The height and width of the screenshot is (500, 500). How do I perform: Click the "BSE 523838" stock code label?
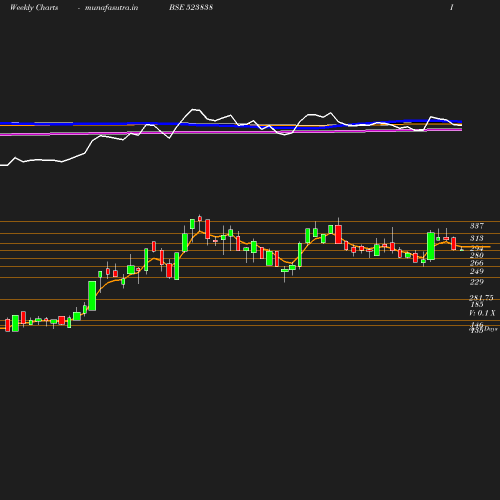click(191, 7)
